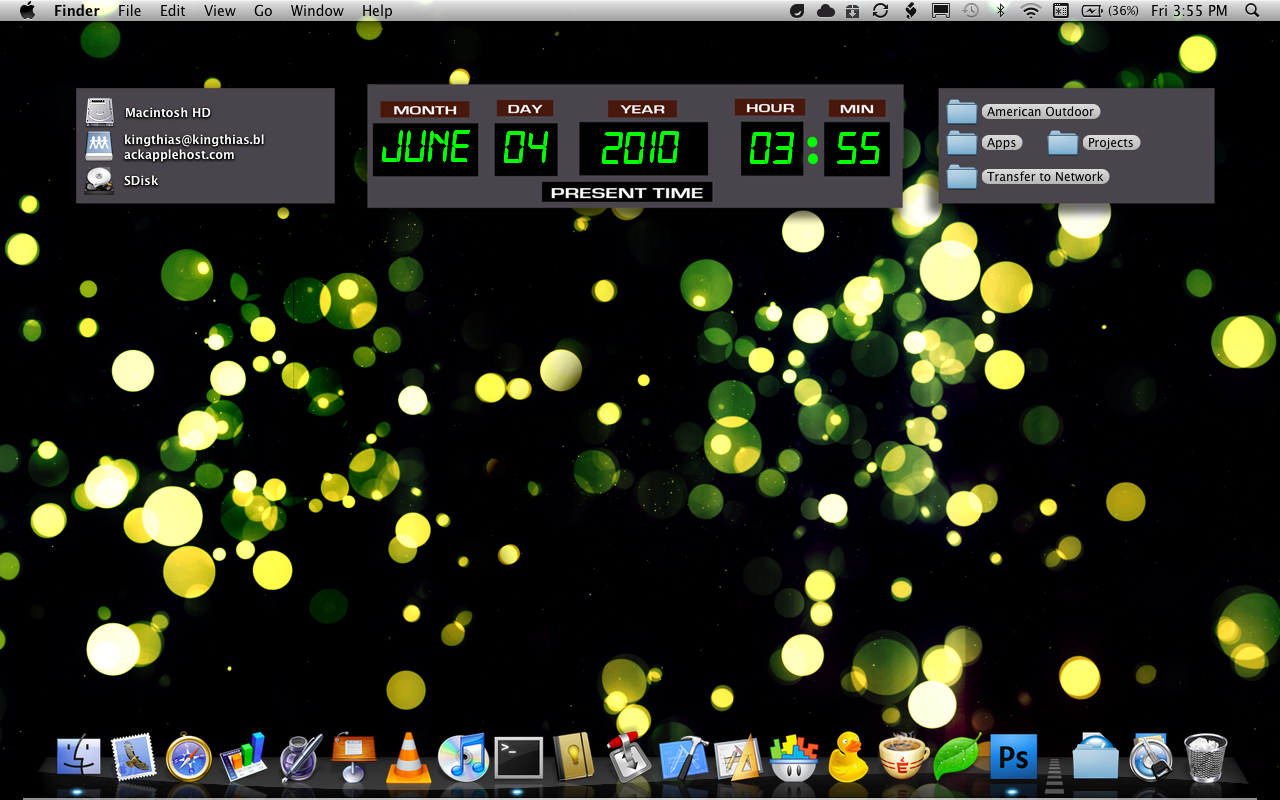Open the Wi-Fi status menu
Viewport: 1280px width, 800px height.
[x=1031, y=11]
